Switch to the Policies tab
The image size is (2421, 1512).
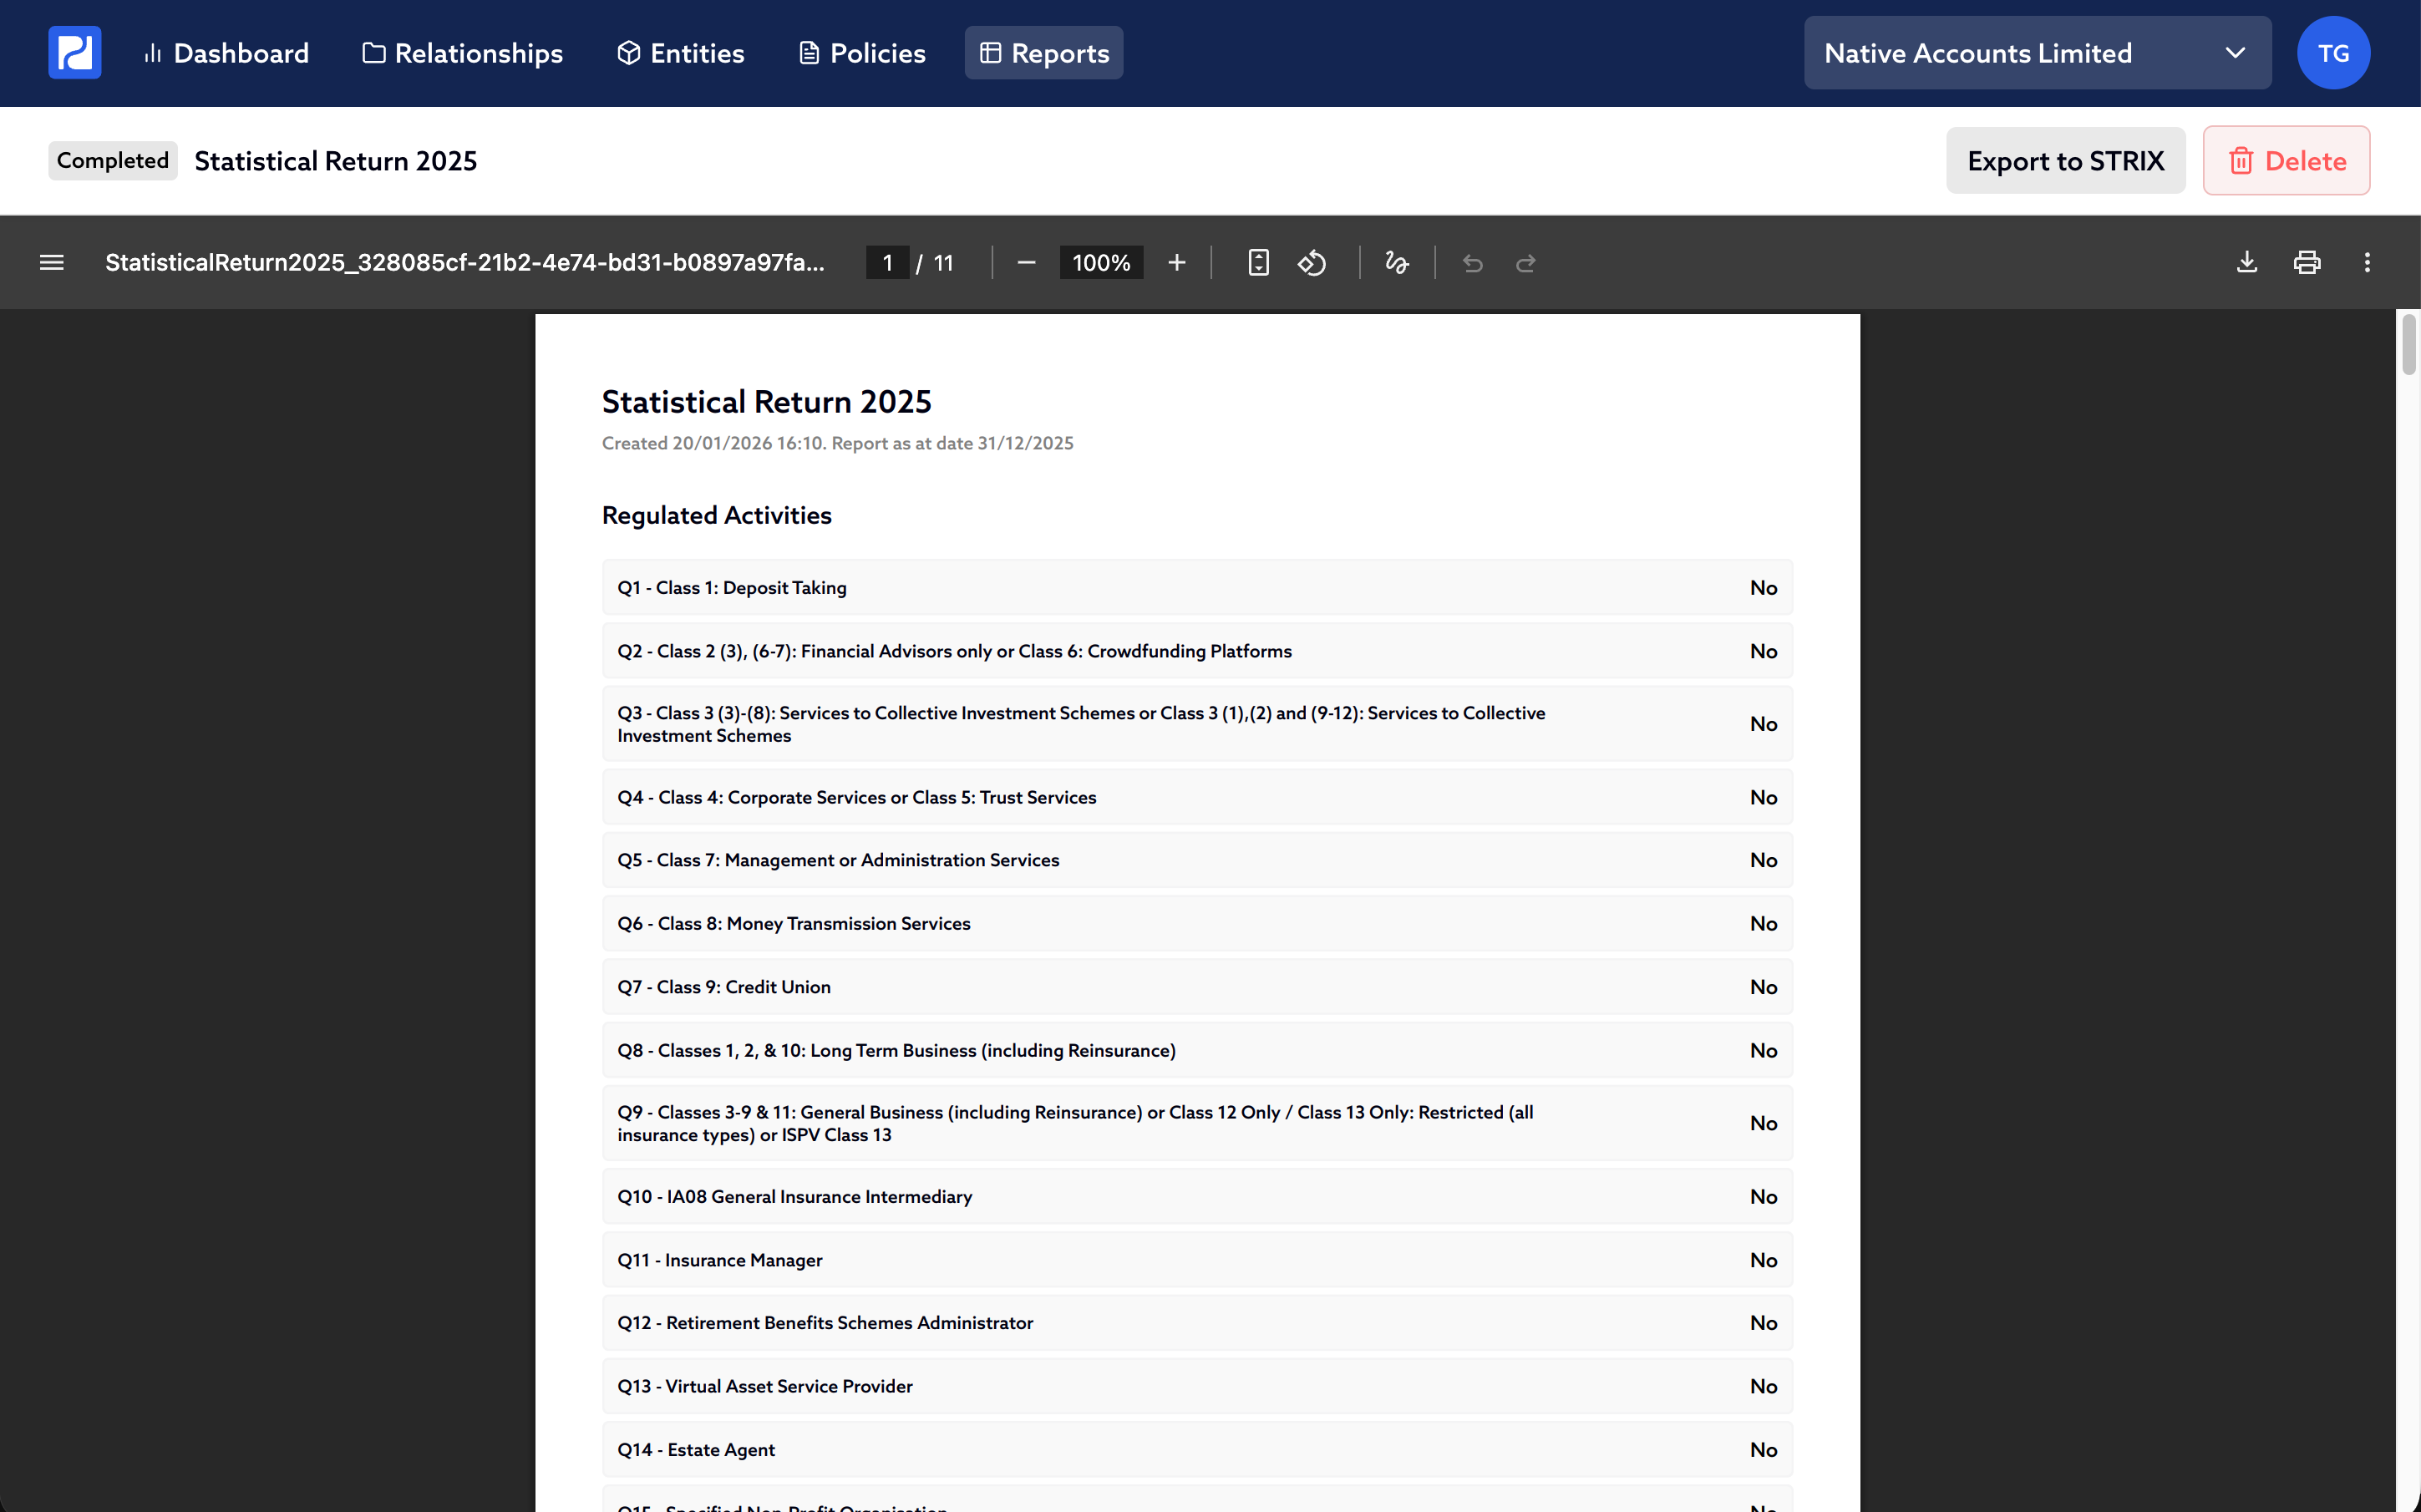862,53
